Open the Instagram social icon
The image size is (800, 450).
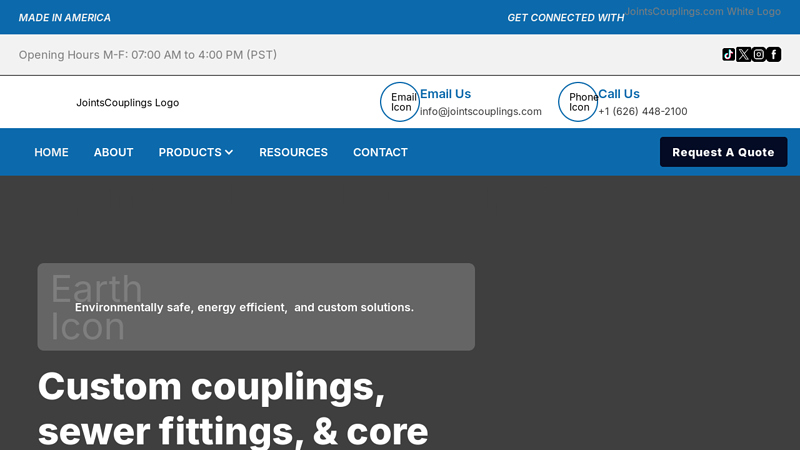point(759,55)
